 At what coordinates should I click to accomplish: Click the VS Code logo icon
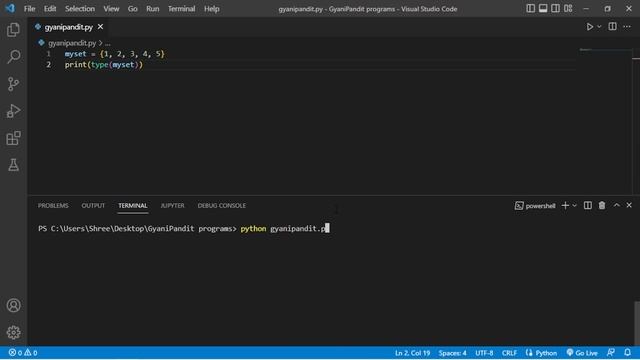tap(10, 8)
